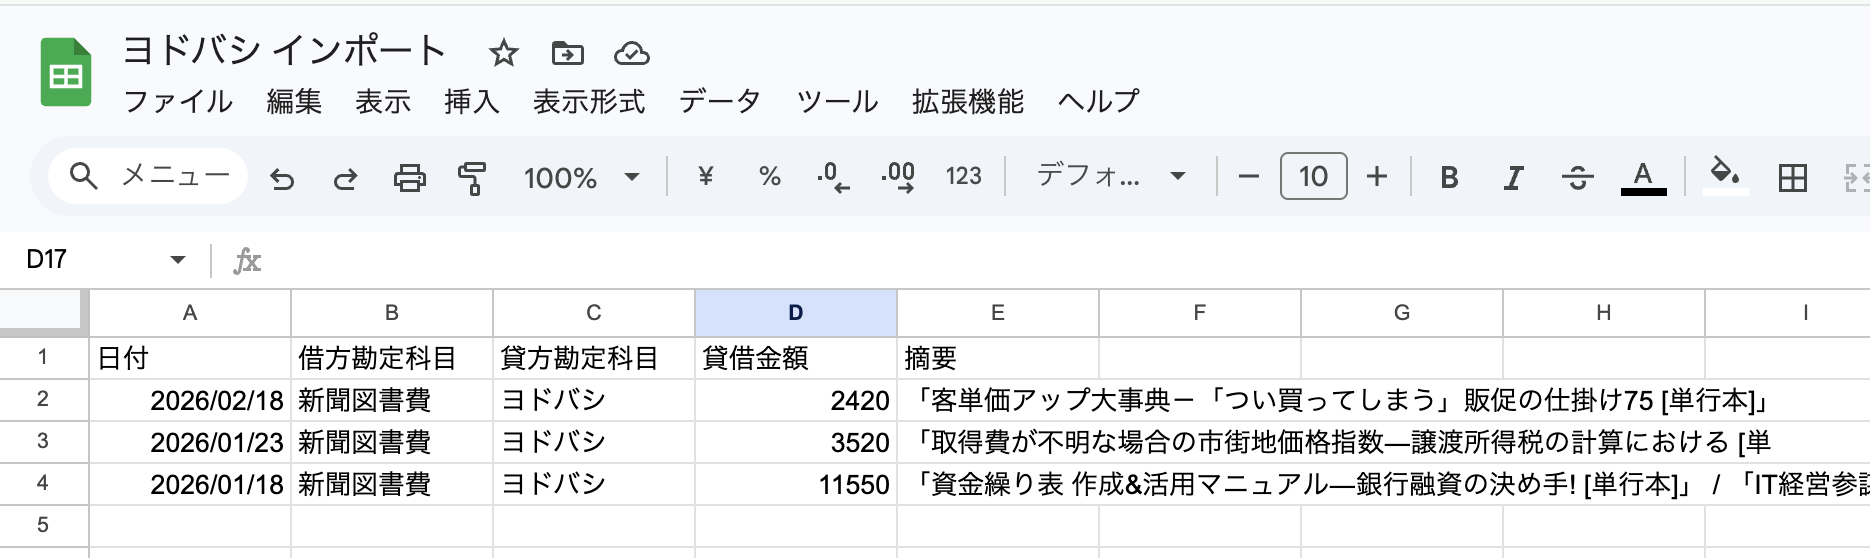This screenshot has height=558, width=1870.
Task: Open the Google Sheets home icon
Action: pos(66,72)
